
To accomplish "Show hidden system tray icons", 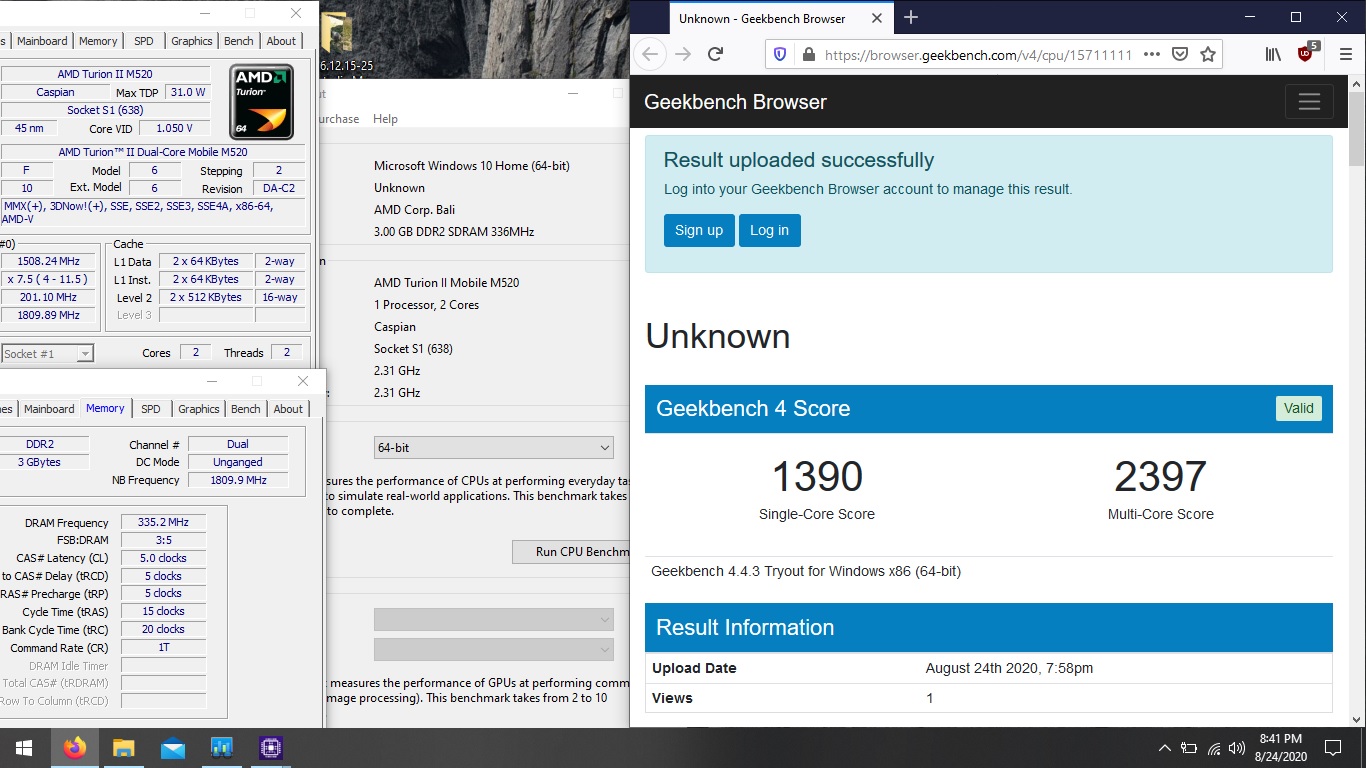I will coord(1165,748).
